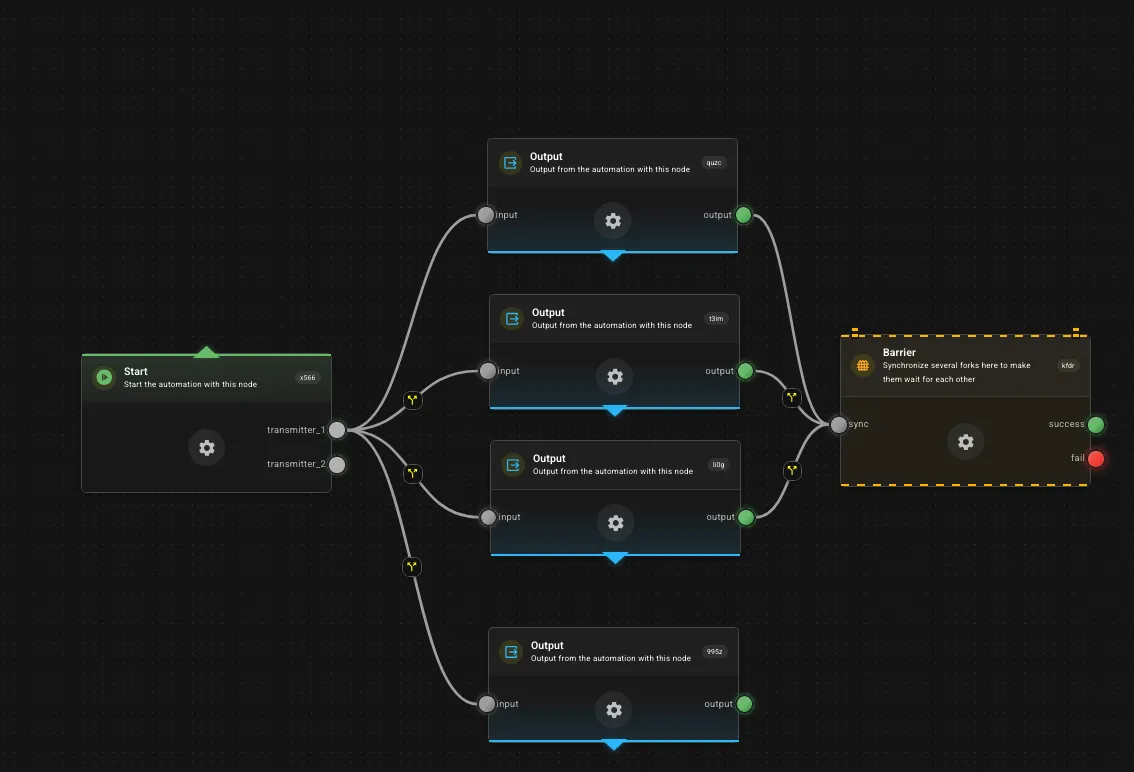The height and width of the screenshot is (772, 1134).
Task: Select fork icon on wire into 995z input
Action: point(412,567)
